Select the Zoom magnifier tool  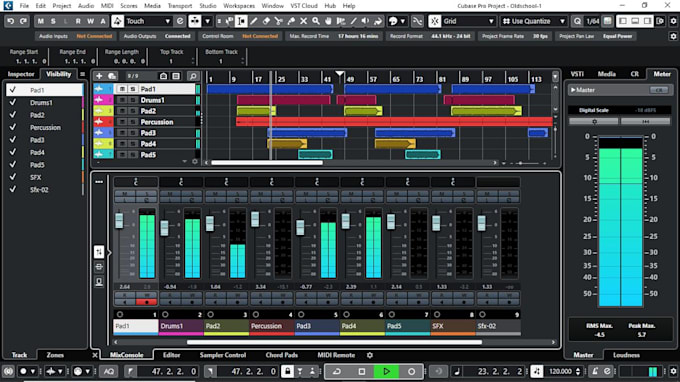point(316,21)
